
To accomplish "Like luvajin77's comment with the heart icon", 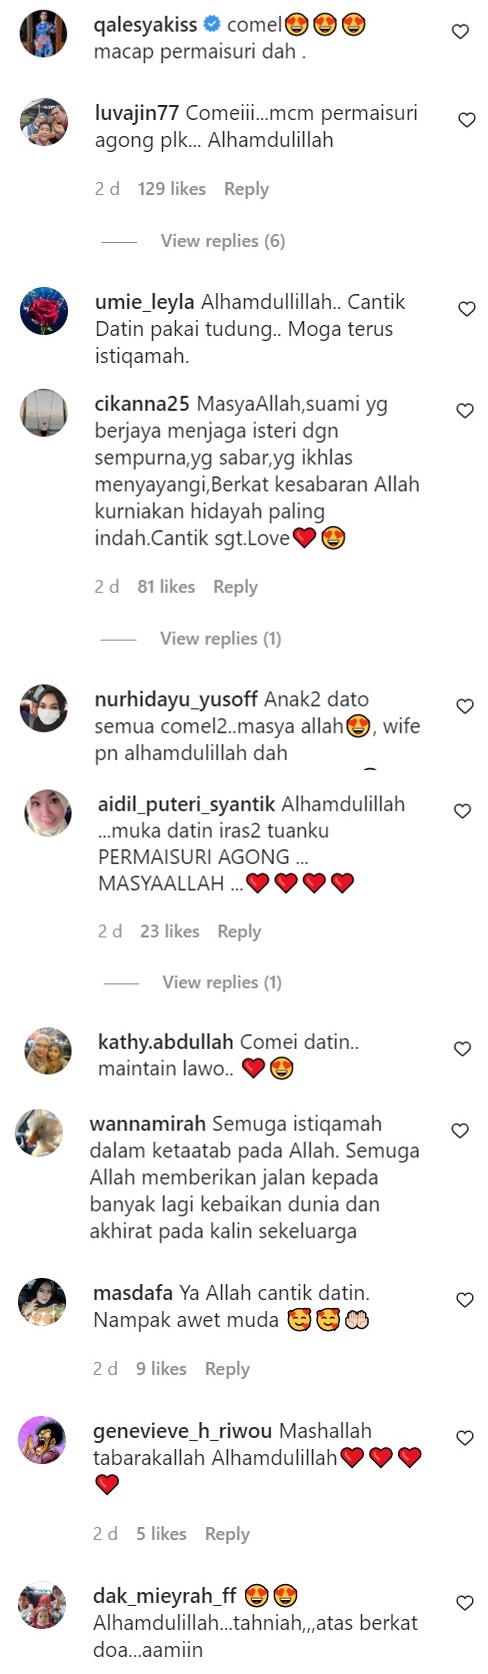I will (x=466, y=120).
